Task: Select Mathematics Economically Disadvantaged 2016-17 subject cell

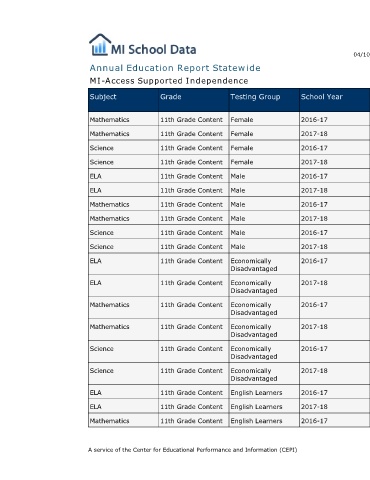Action: click(123, 308)
